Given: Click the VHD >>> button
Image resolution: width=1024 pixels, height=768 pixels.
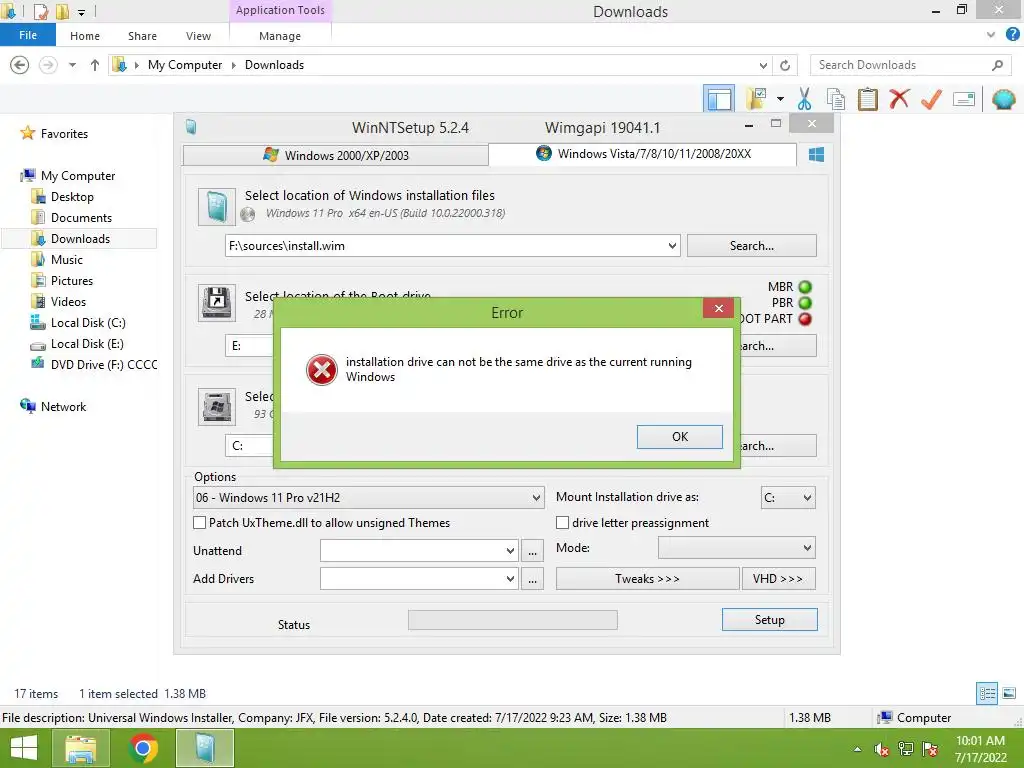Looking at the screenshot, I should 778,579.
